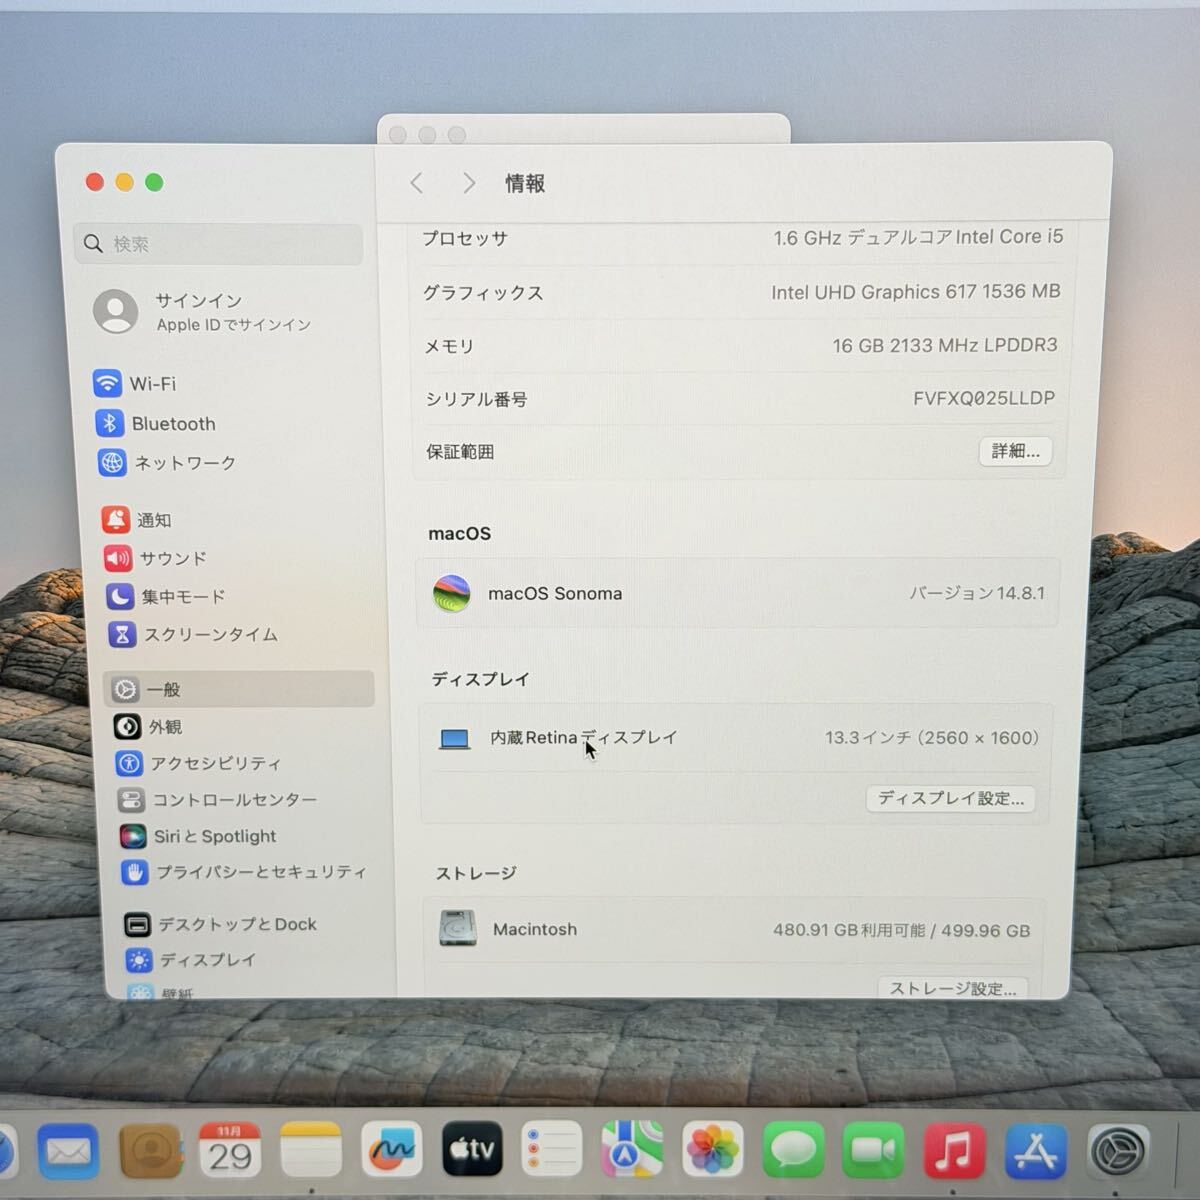
Task: Click the 内蔵Retinaディスプレイ row
Action: pyautogui.click(x=736, y=738)
